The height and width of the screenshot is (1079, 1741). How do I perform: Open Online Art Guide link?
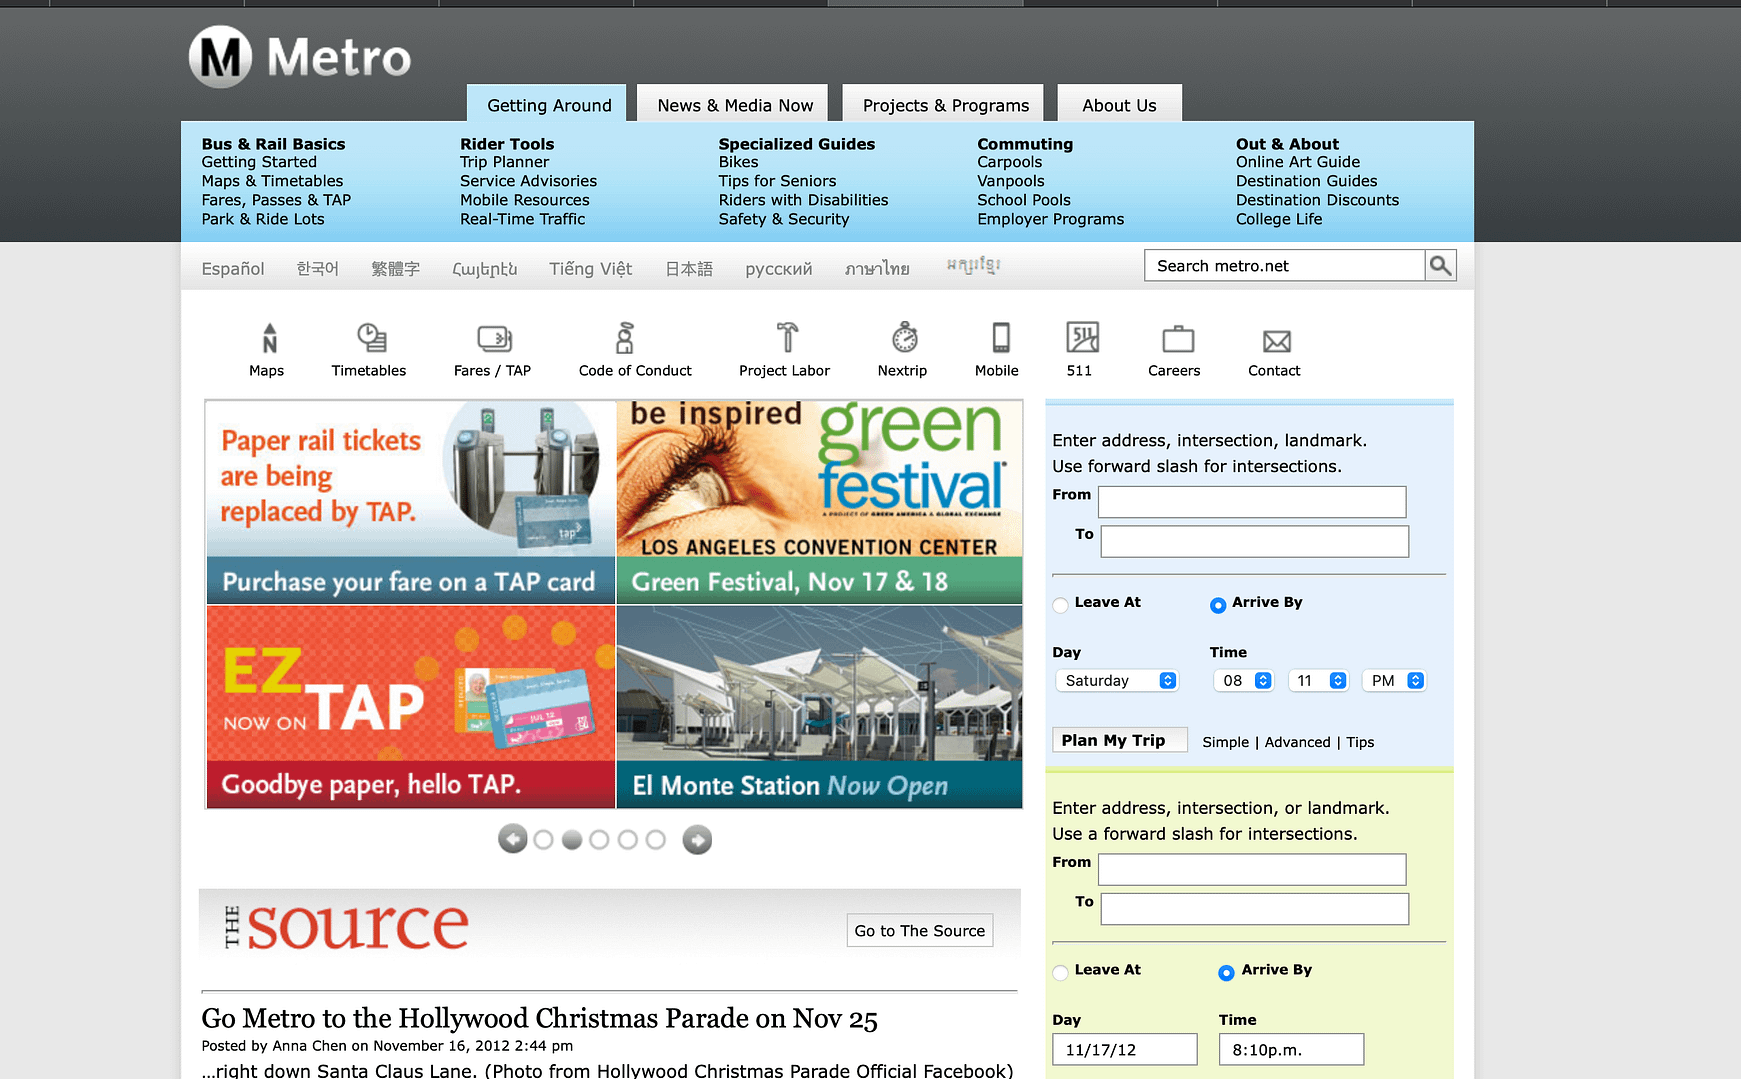(1297, 162)
